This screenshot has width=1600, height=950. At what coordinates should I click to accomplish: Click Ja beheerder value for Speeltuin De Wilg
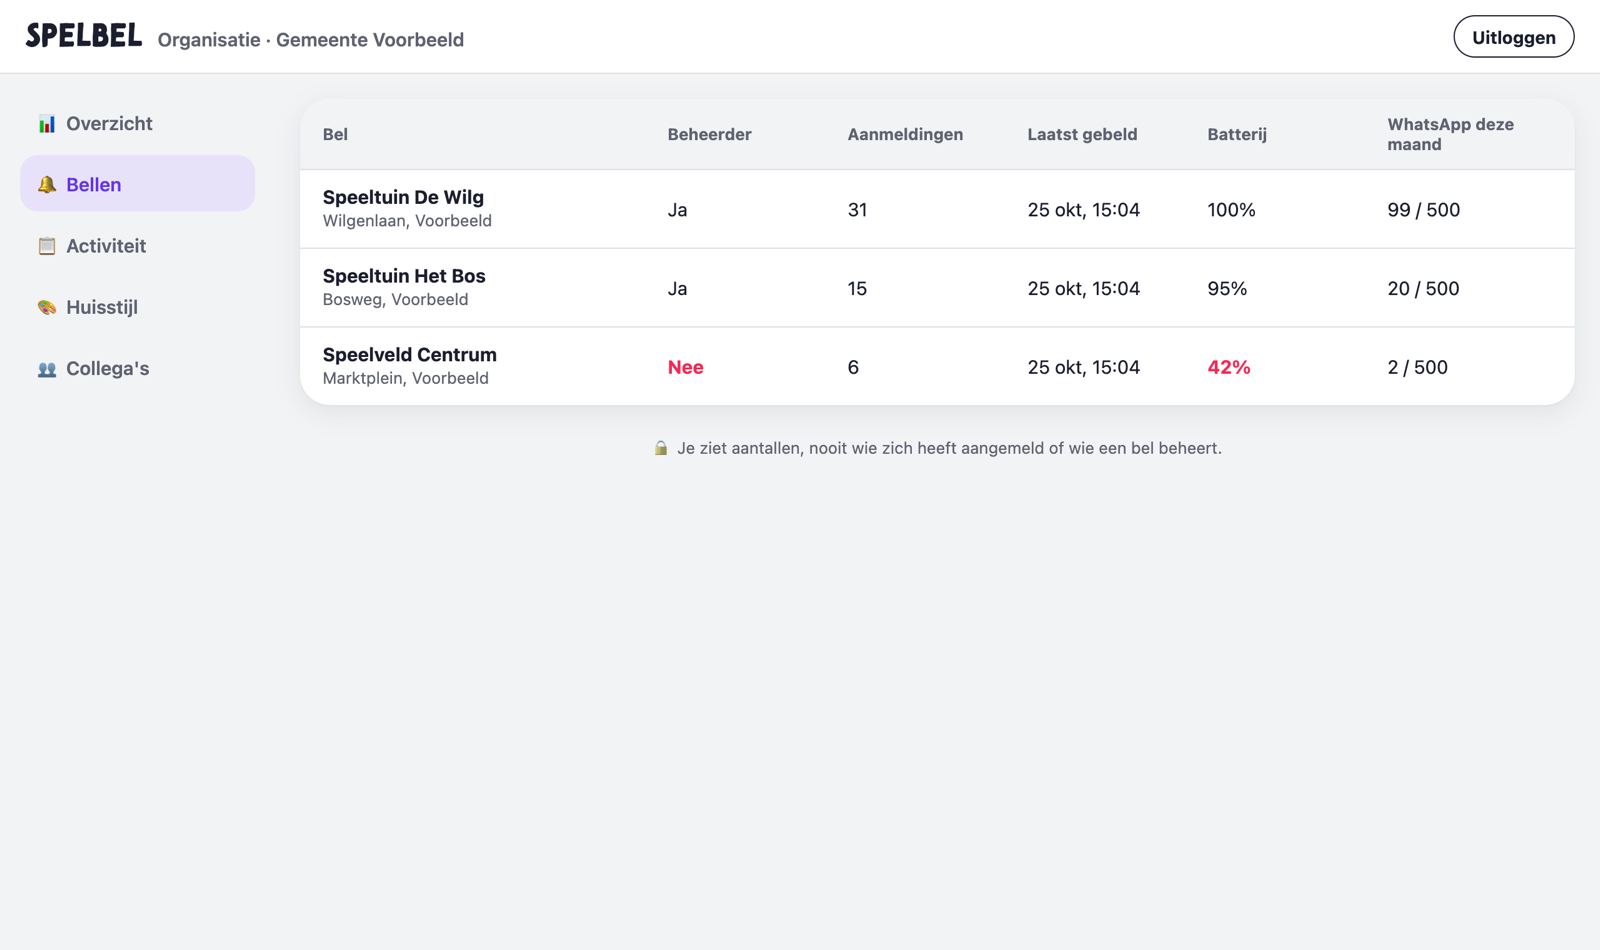[x=677, y=210]
